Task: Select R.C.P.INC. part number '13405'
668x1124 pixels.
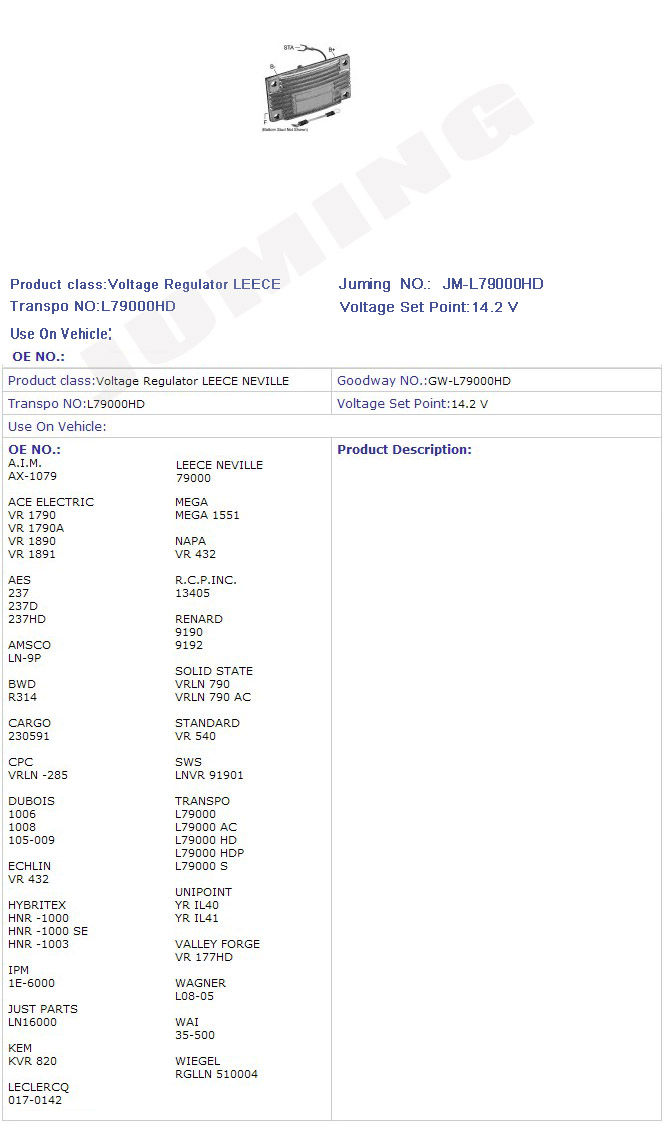Action: tap(193, 594)
